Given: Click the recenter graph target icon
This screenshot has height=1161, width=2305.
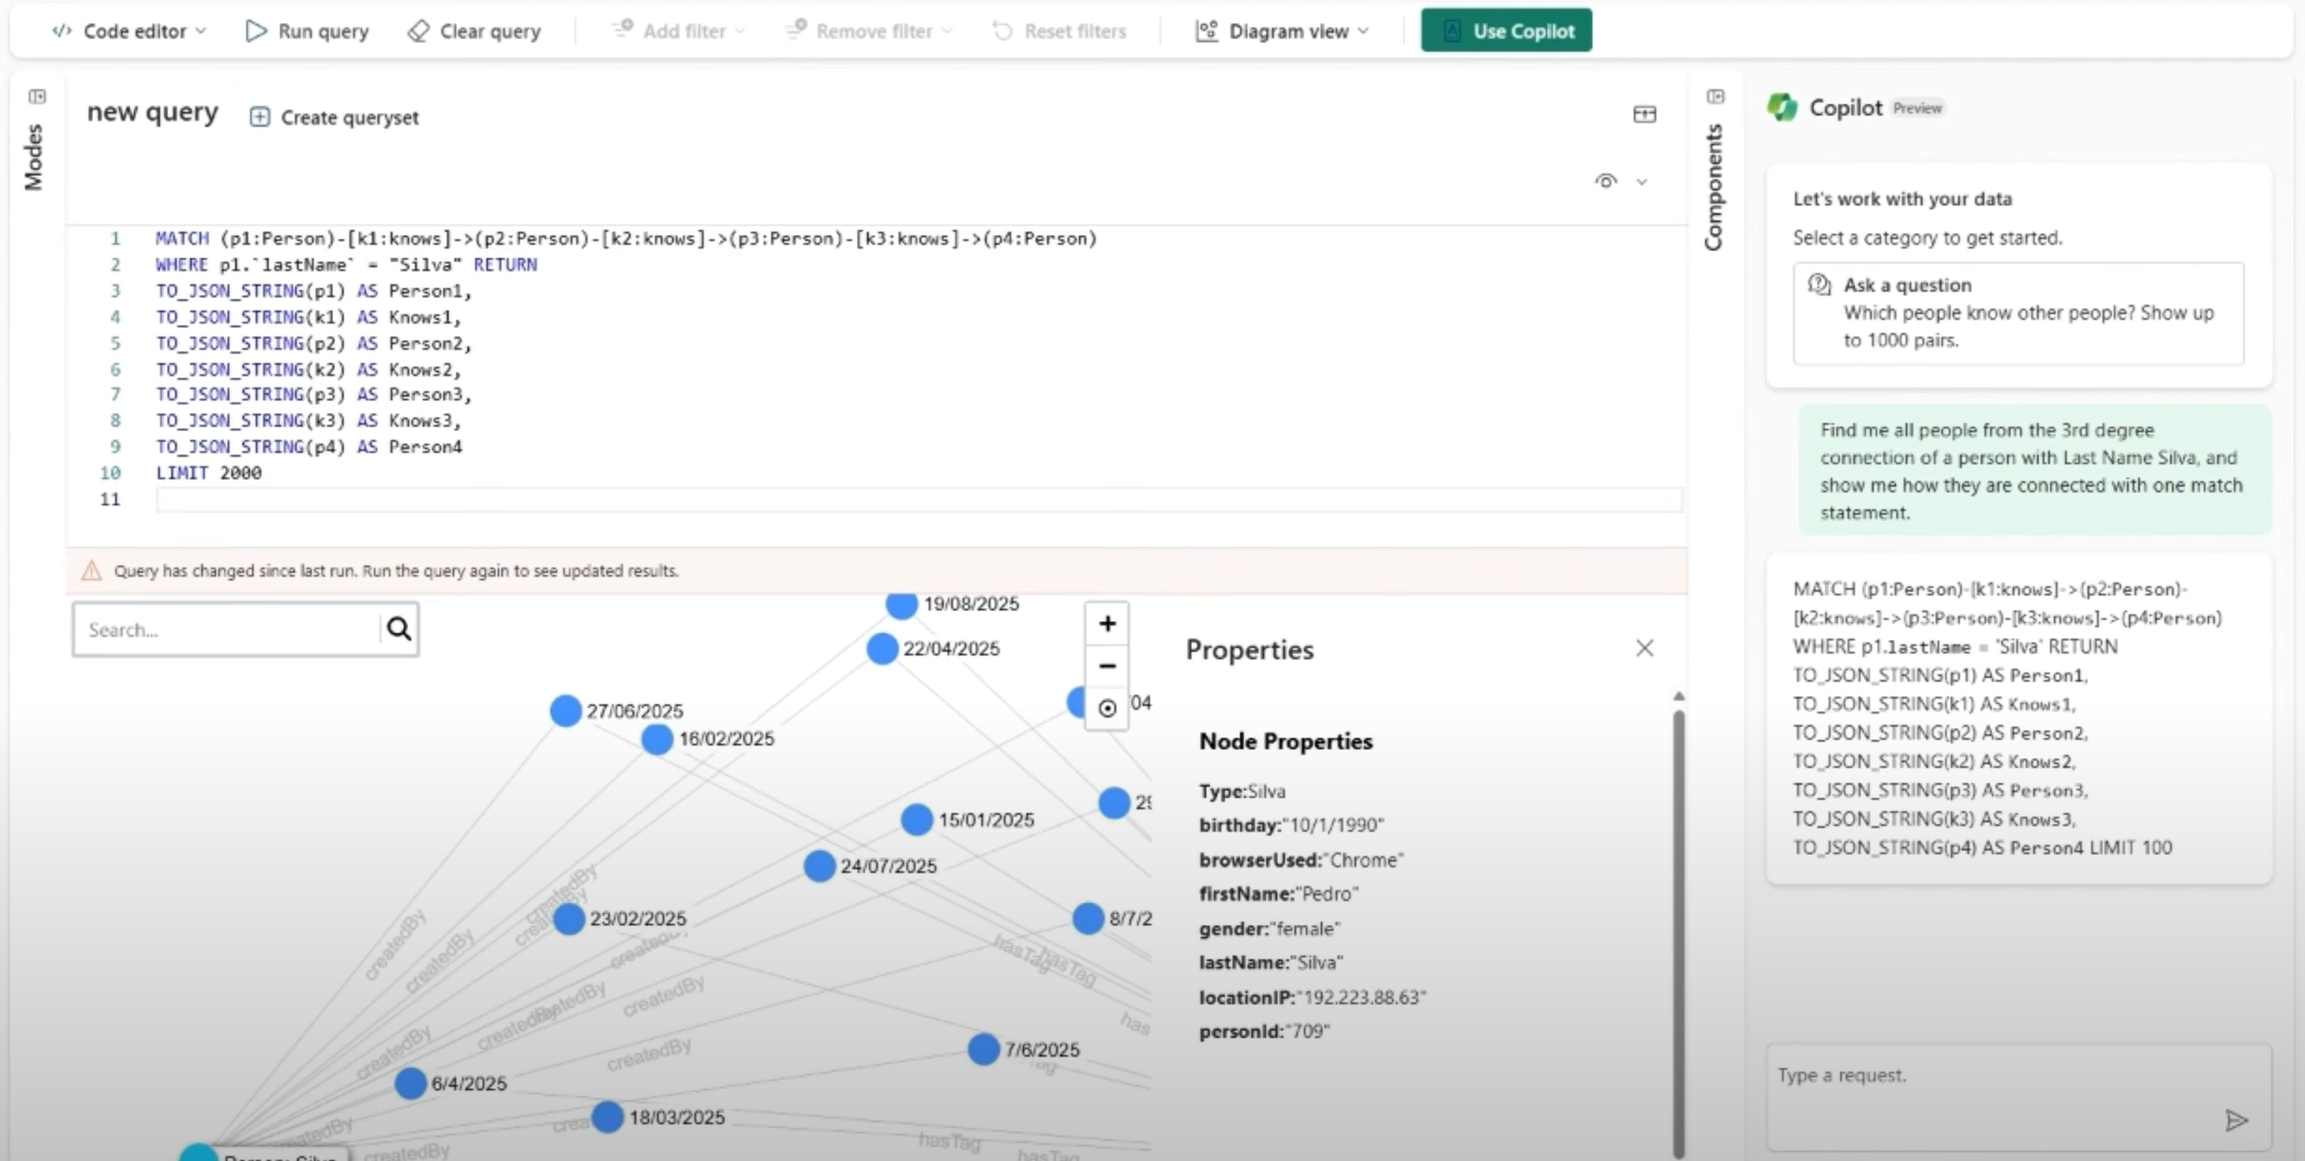Looking at the screenshot, I should 1107,708.
